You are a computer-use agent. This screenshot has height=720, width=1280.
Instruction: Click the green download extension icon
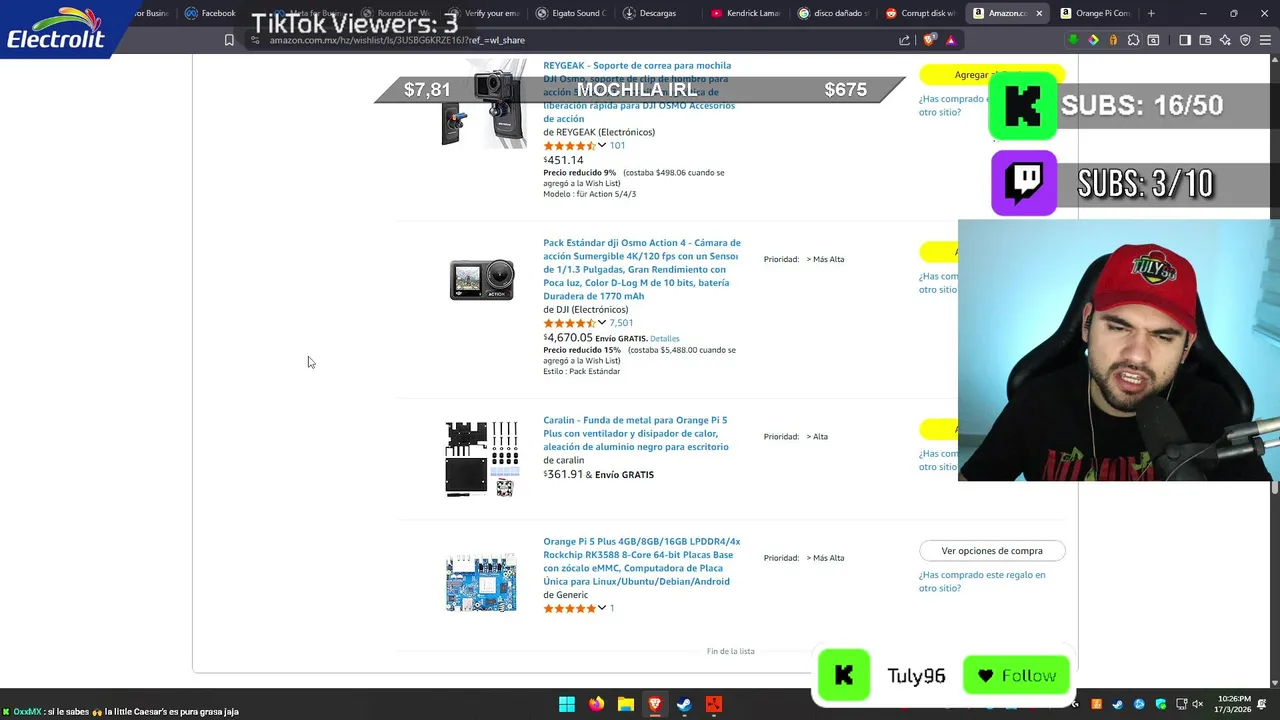point(1073,40)
